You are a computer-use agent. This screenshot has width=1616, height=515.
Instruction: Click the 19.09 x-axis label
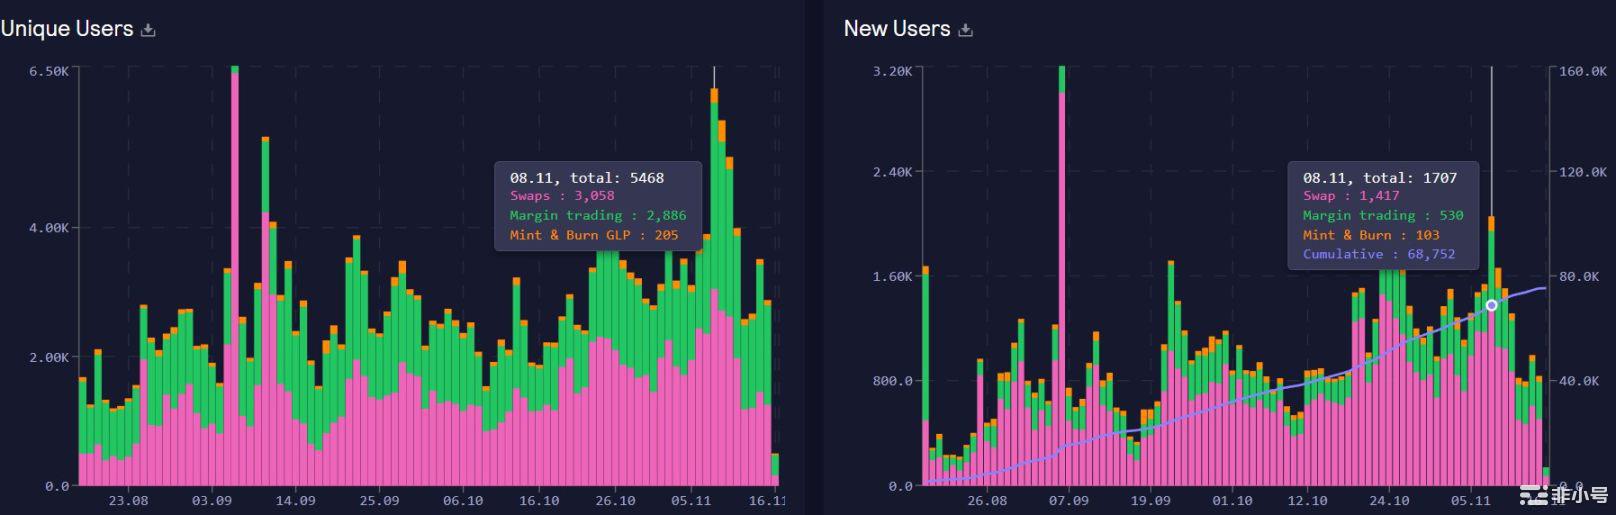(x=1150, y=500)
